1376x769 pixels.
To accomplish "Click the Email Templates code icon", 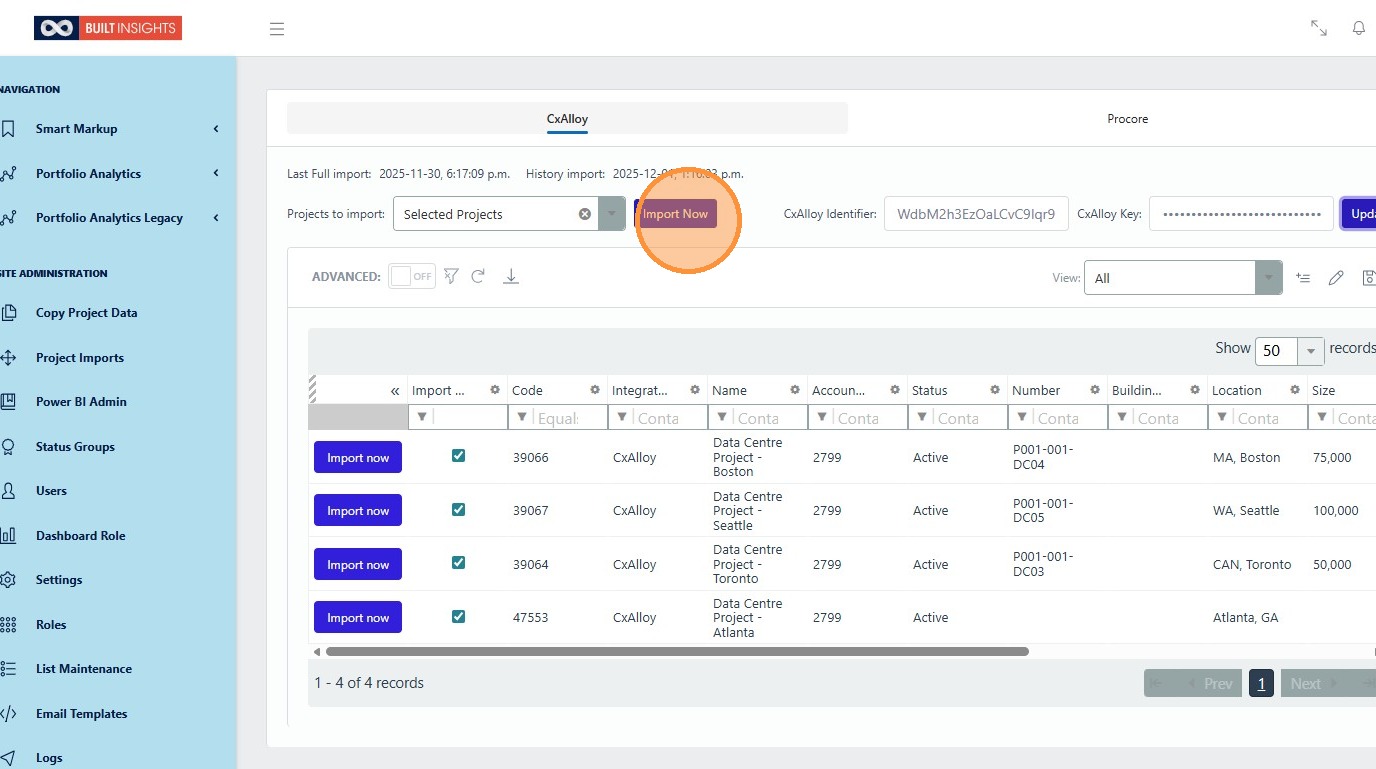I will click(8, 714).
